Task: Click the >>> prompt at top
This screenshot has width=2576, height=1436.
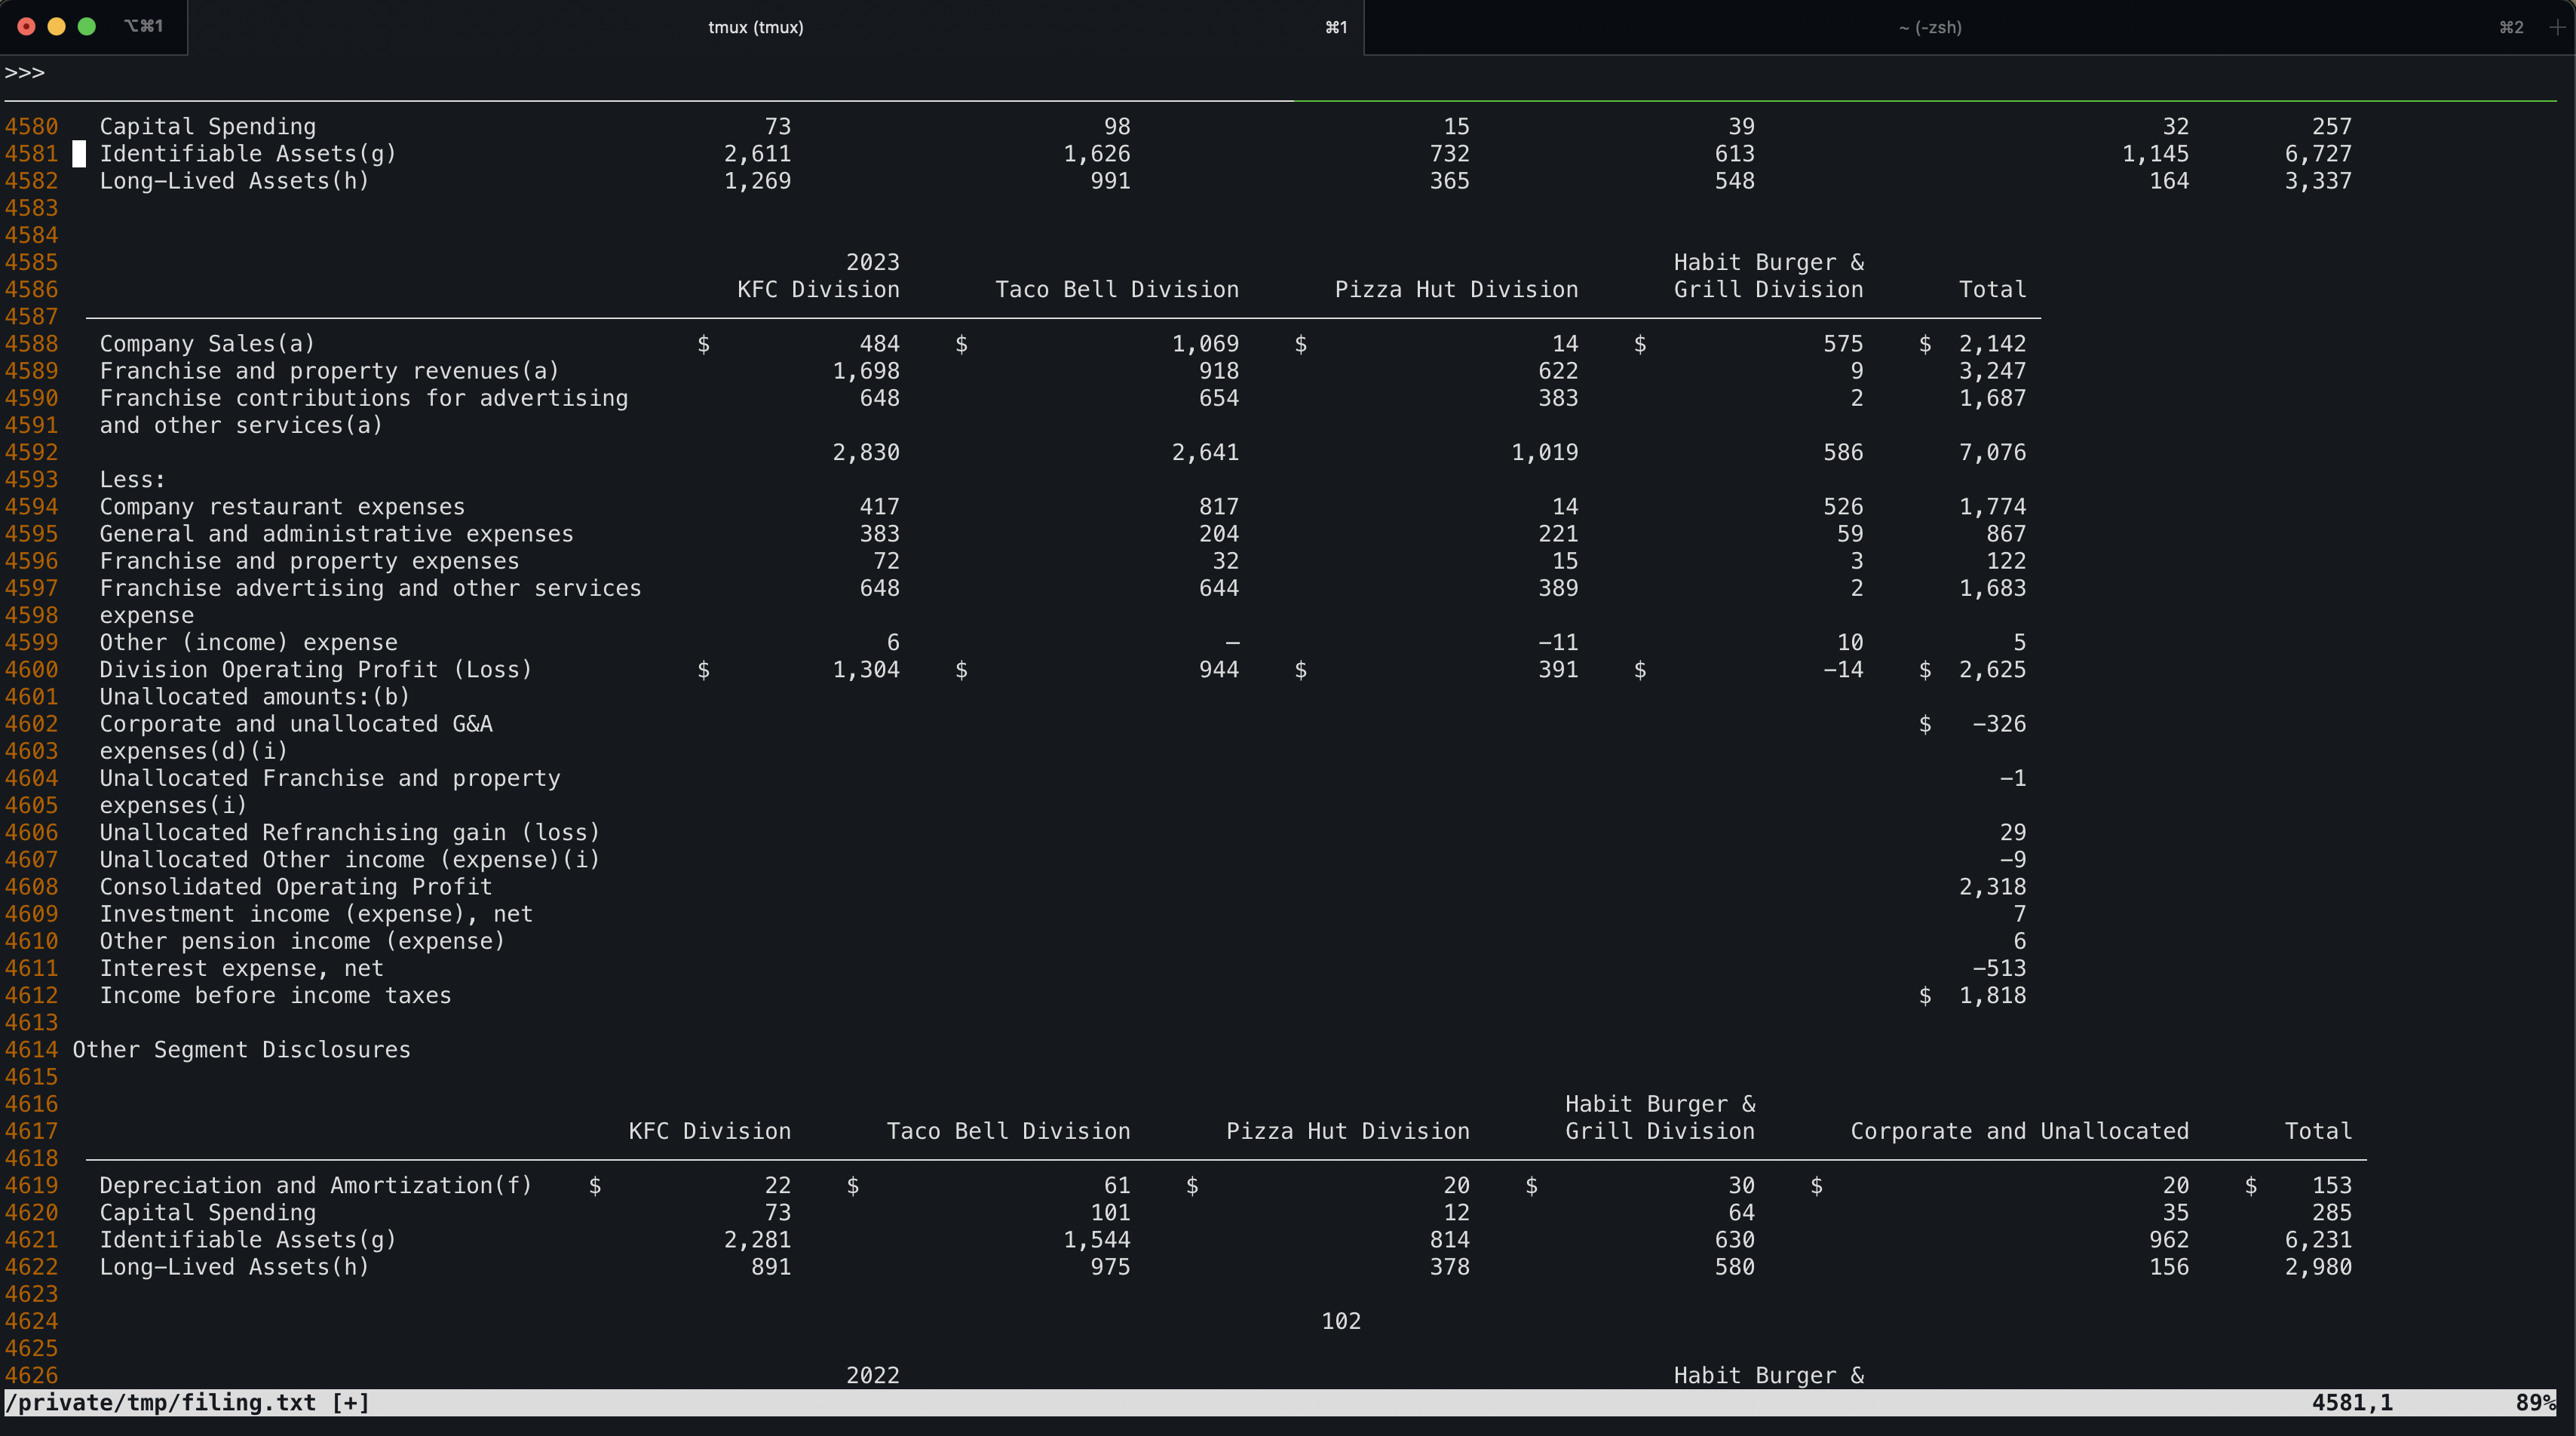Action: [x=25, y=73]
